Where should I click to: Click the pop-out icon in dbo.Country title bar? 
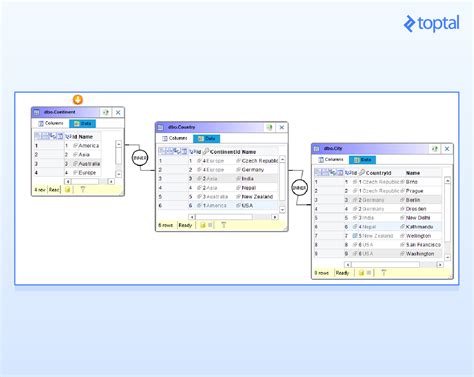(269, 127)
